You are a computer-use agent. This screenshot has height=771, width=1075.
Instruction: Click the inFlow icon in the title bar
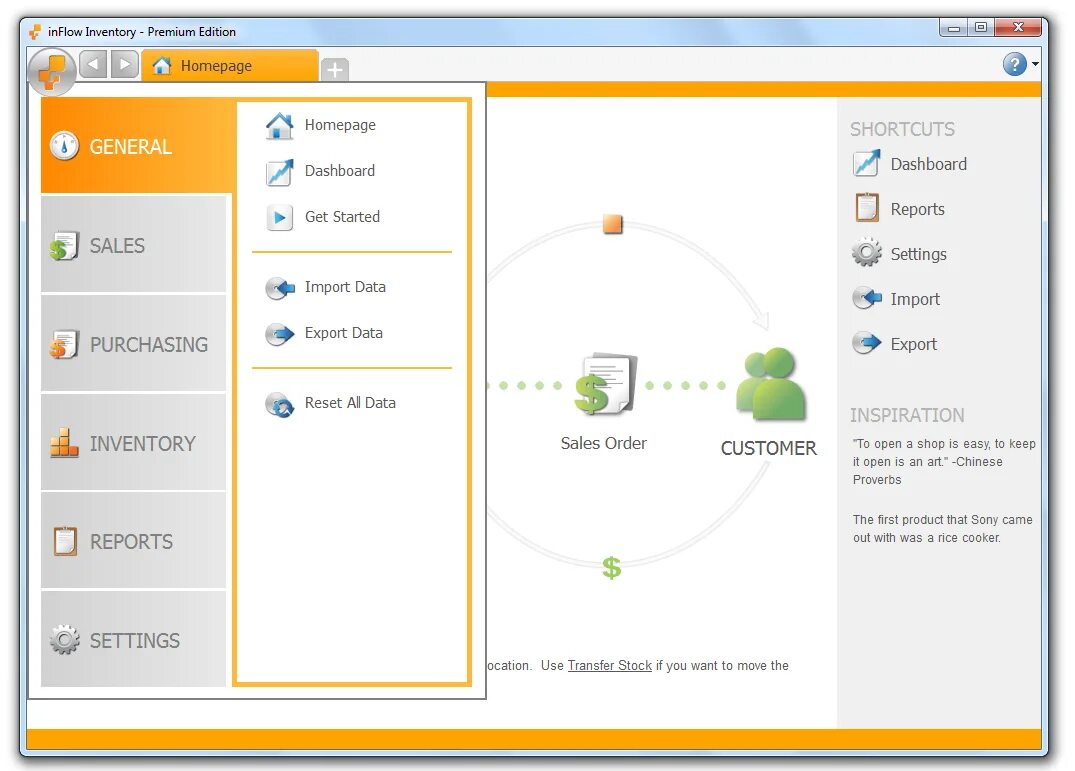(x=35, y=32)
